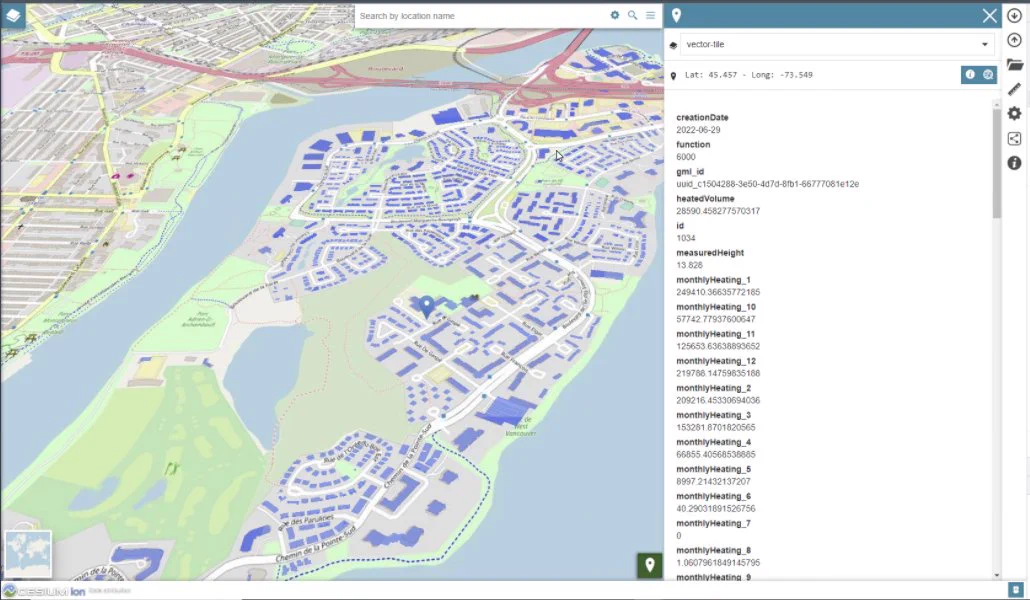Image resolution: width=1030 pixels, height=600 pixels.
Task: Click the magnifier search icon
Action: (633, 15)
